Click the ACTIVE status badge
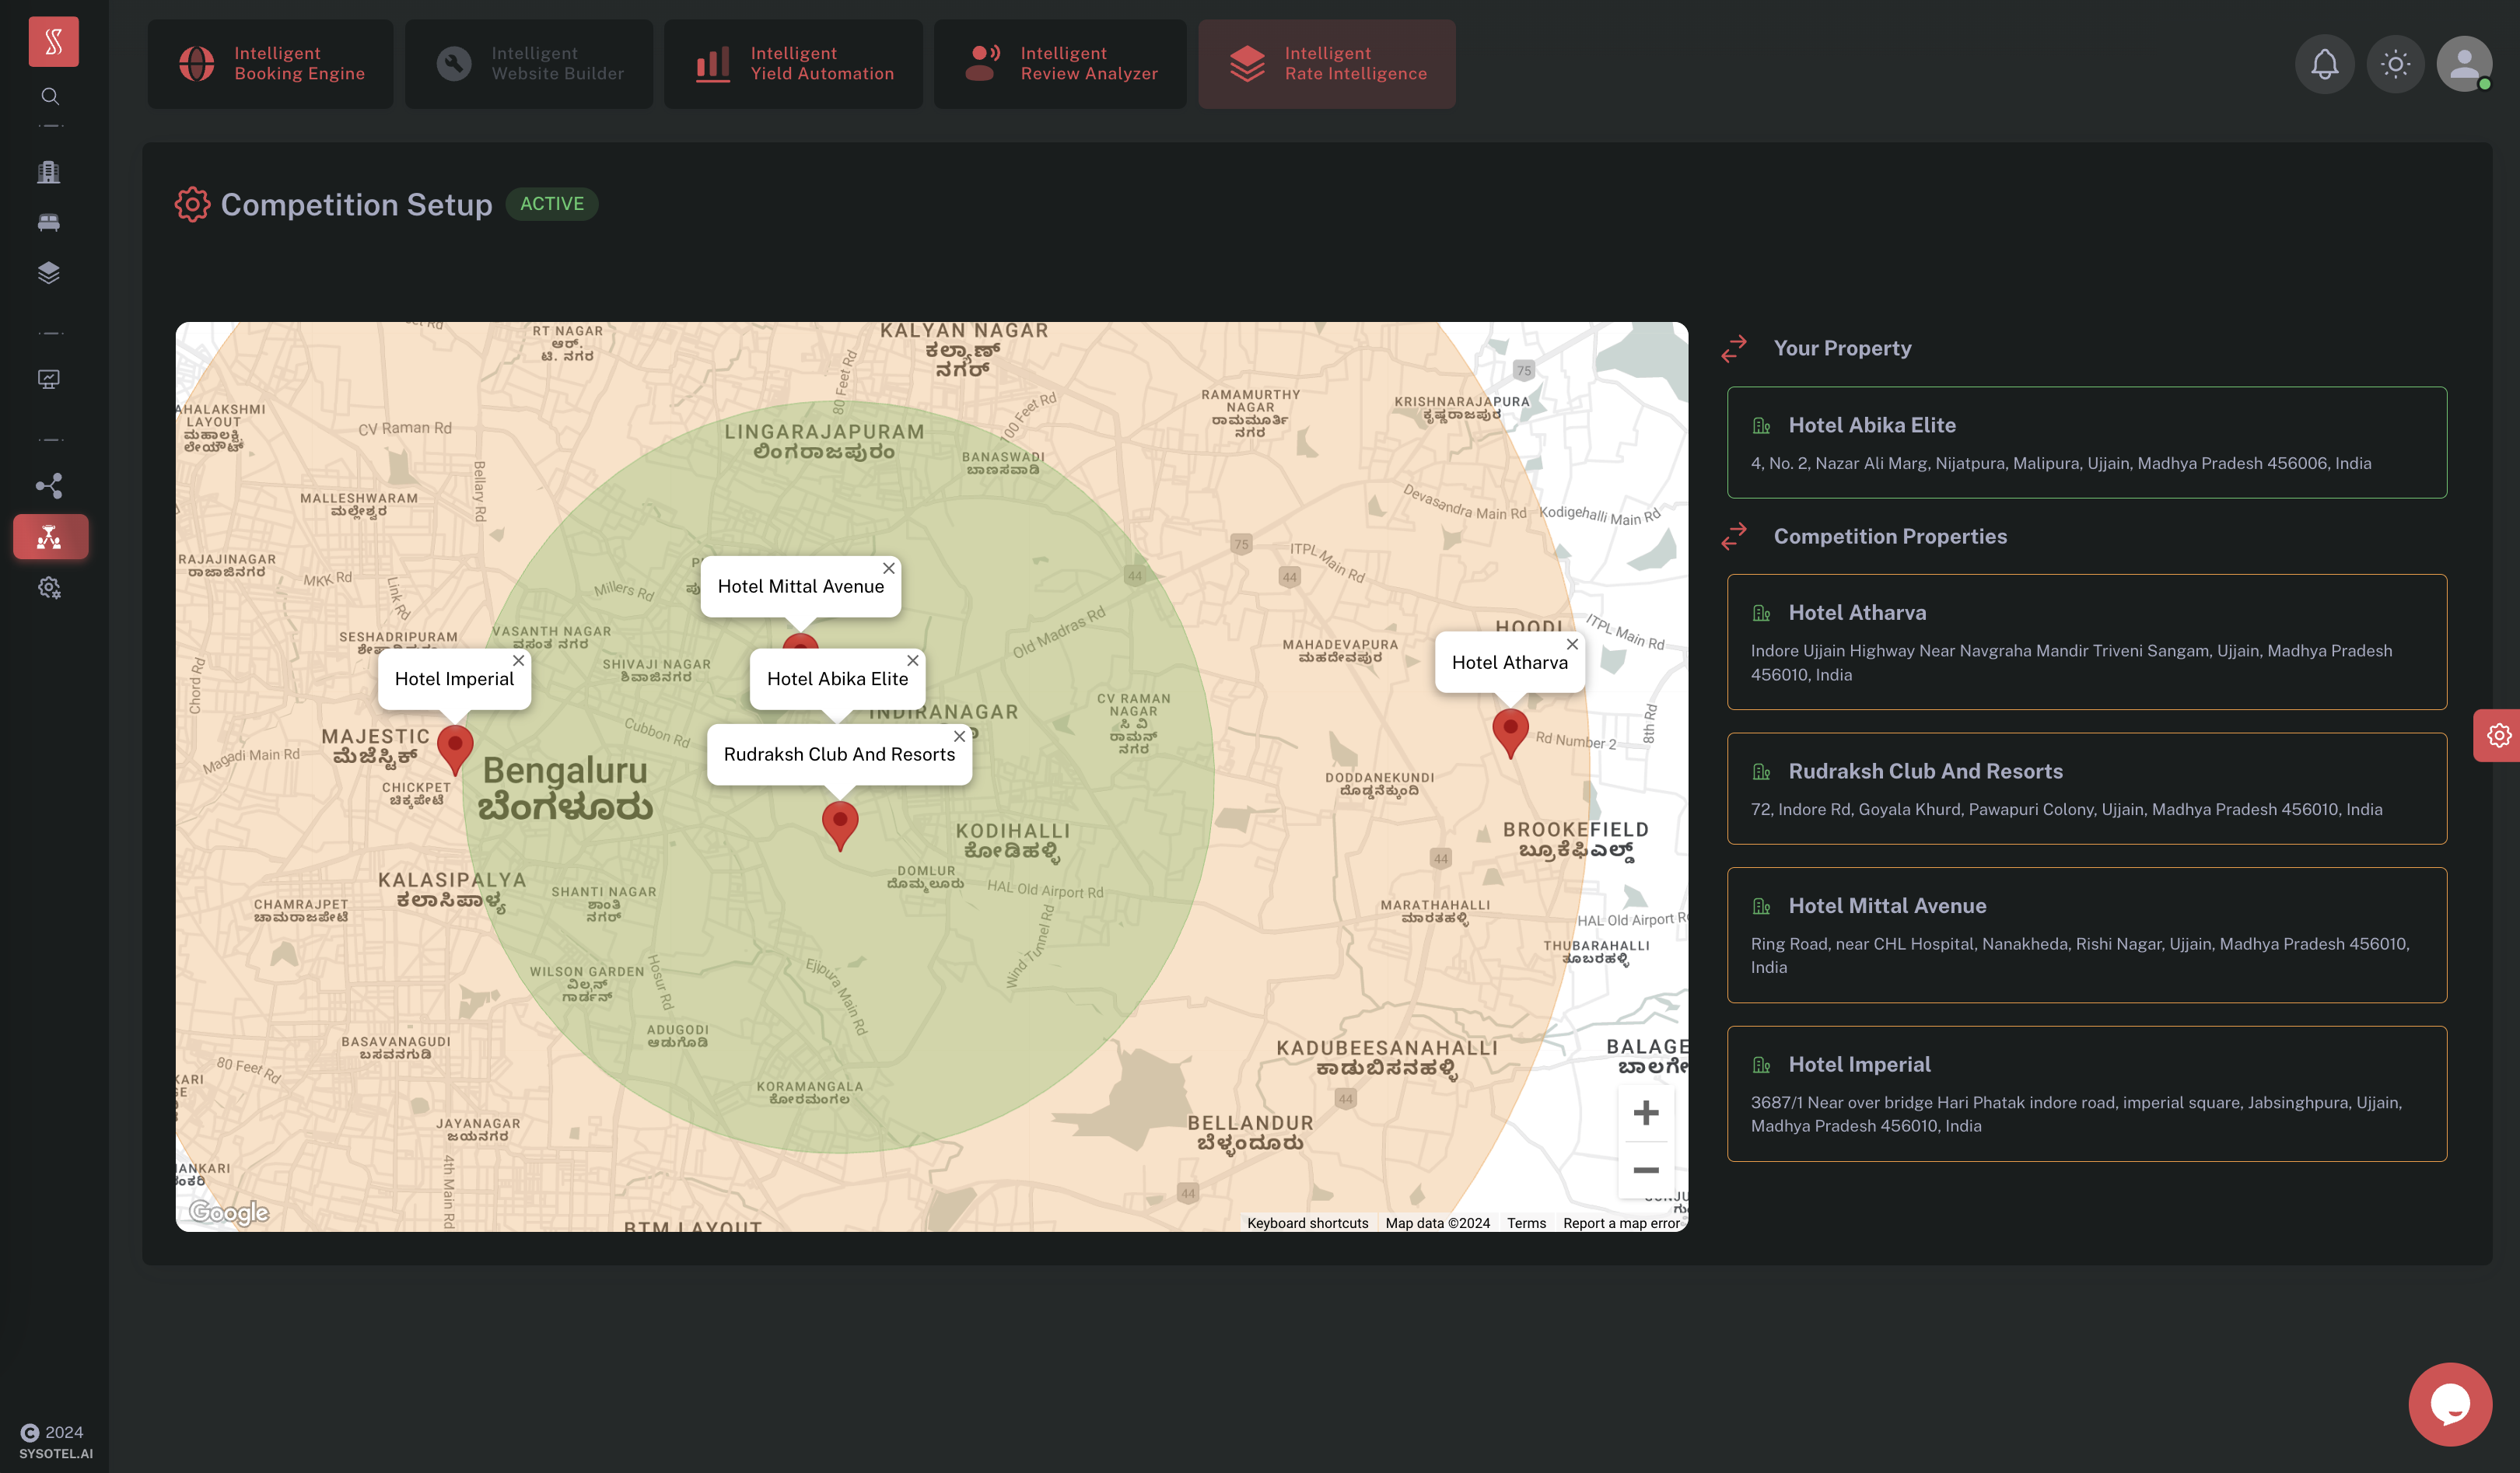This screenshot has height=1473, width=2520. pyautogui.click(x=552, y=204)
